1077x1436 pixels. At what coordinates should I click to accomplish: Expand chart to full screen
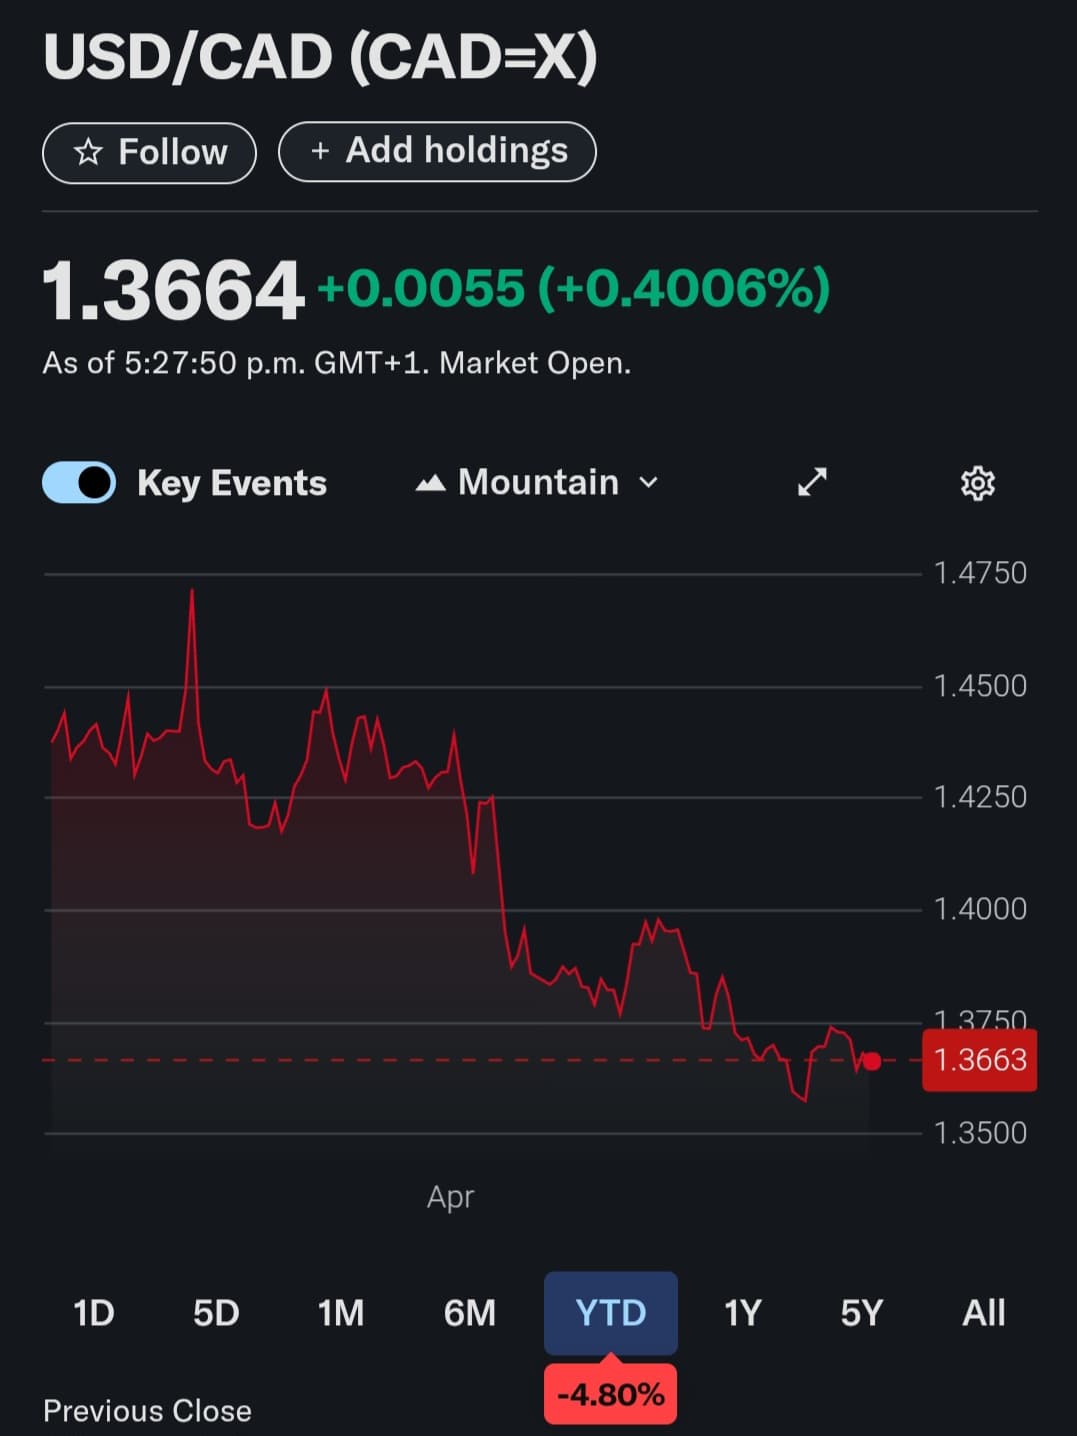coord(812,482)
